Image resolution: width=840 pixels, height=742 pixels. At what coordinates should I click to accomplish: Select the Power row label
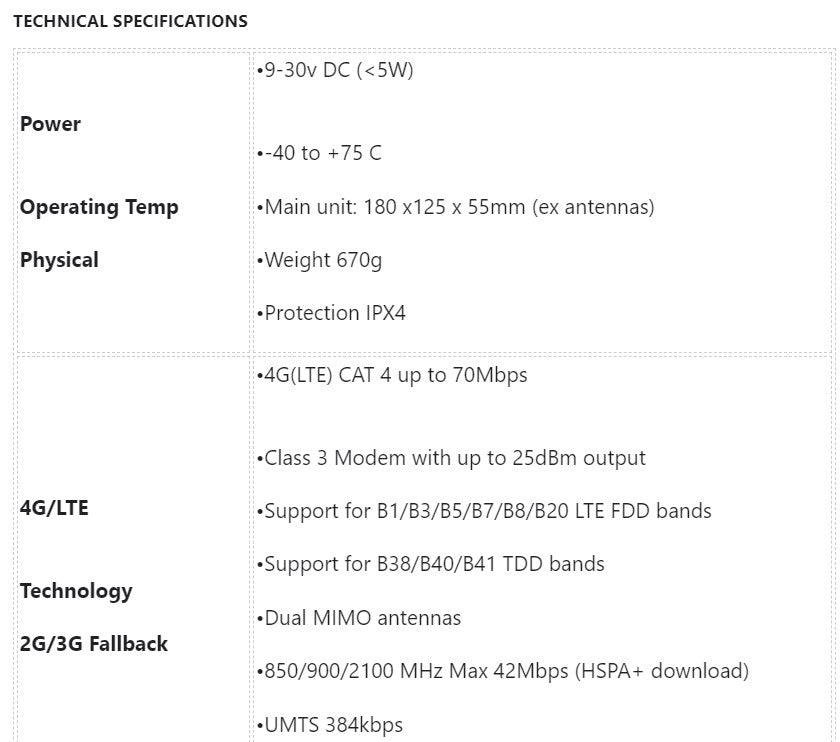50,124
